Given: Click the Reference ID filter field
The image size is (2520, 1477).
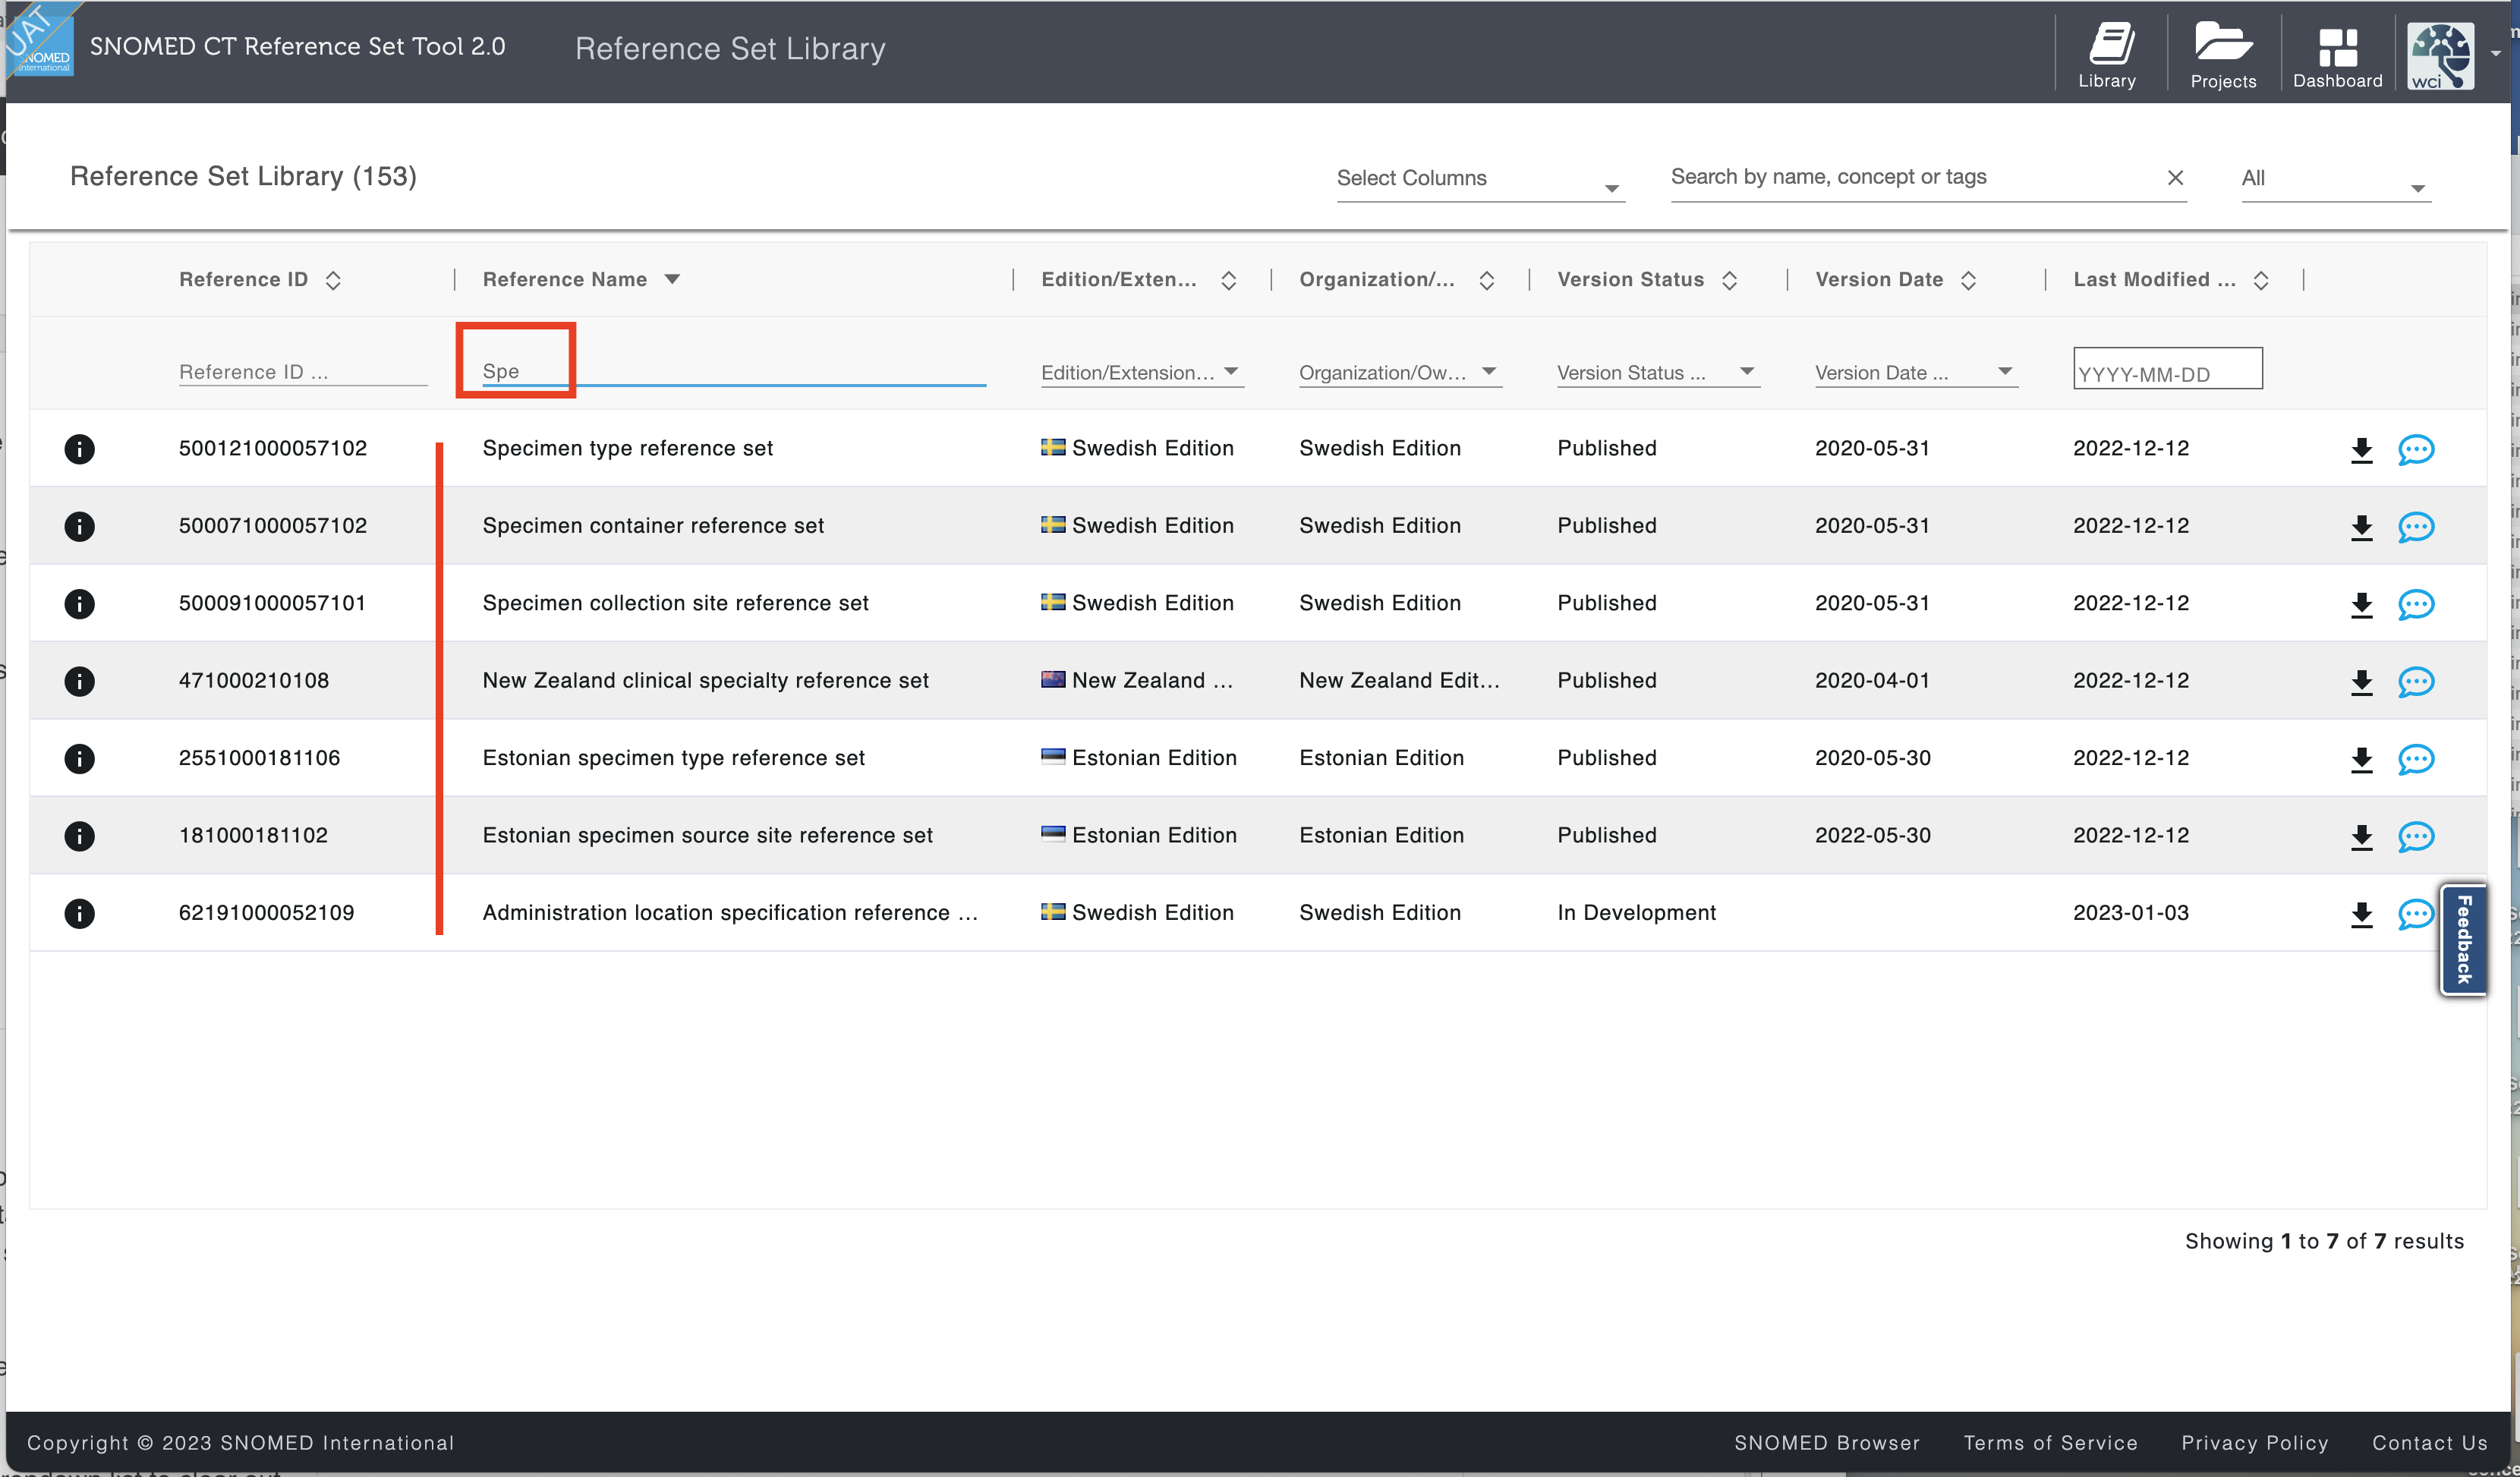Looking at the screenshot, I should [x=303, y=372].
